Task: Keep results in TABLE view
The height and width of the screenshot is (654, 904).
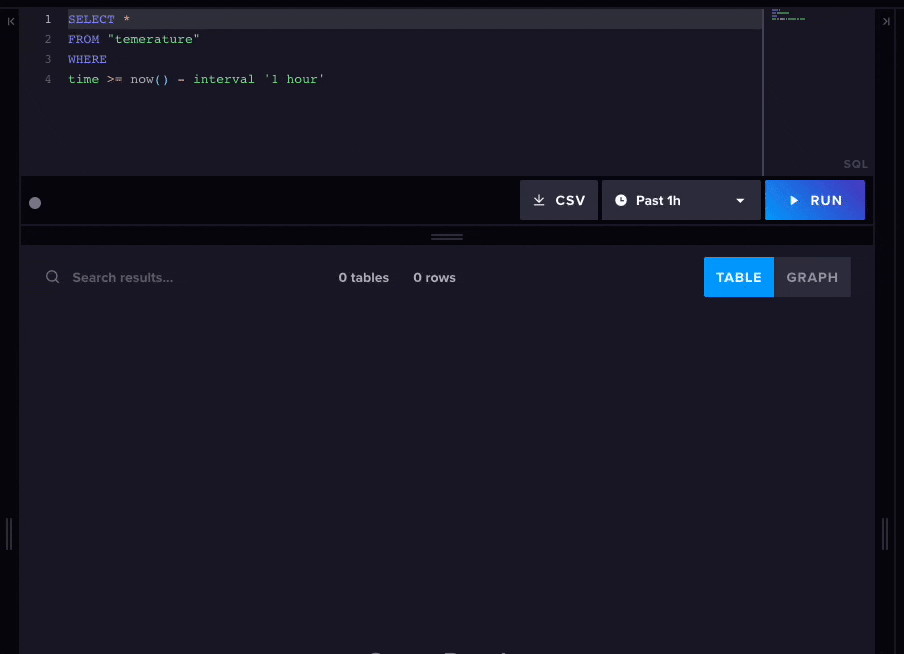Action: click(738, 277)
